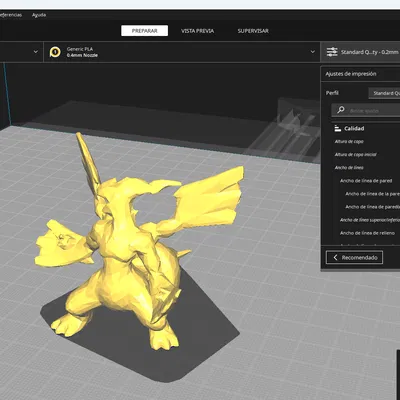Switch to the VISTA PREVIA tab
Screen dimensions: 400x400
pyautogui.click(x=198, y=31)
